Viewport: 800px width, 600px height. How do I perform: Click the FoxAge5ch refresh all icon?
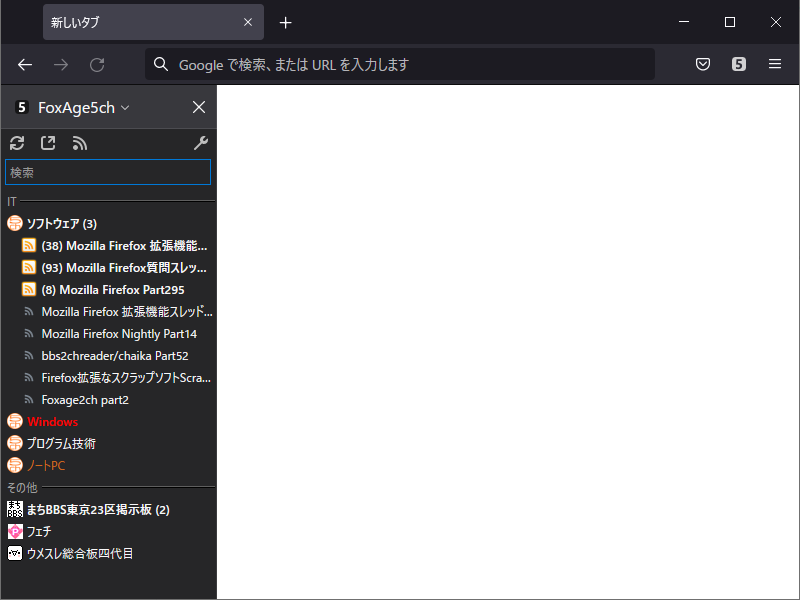pyautogui.click(x=17, y=143)
